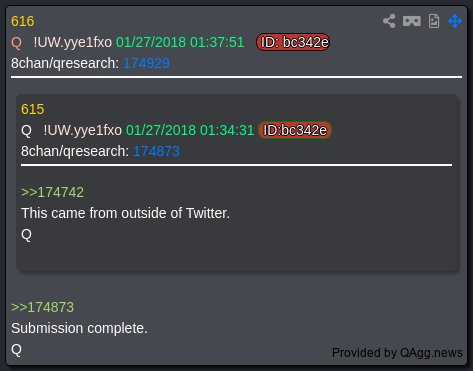
Task: Open quoted post number 615
Action: pos(33,109)
